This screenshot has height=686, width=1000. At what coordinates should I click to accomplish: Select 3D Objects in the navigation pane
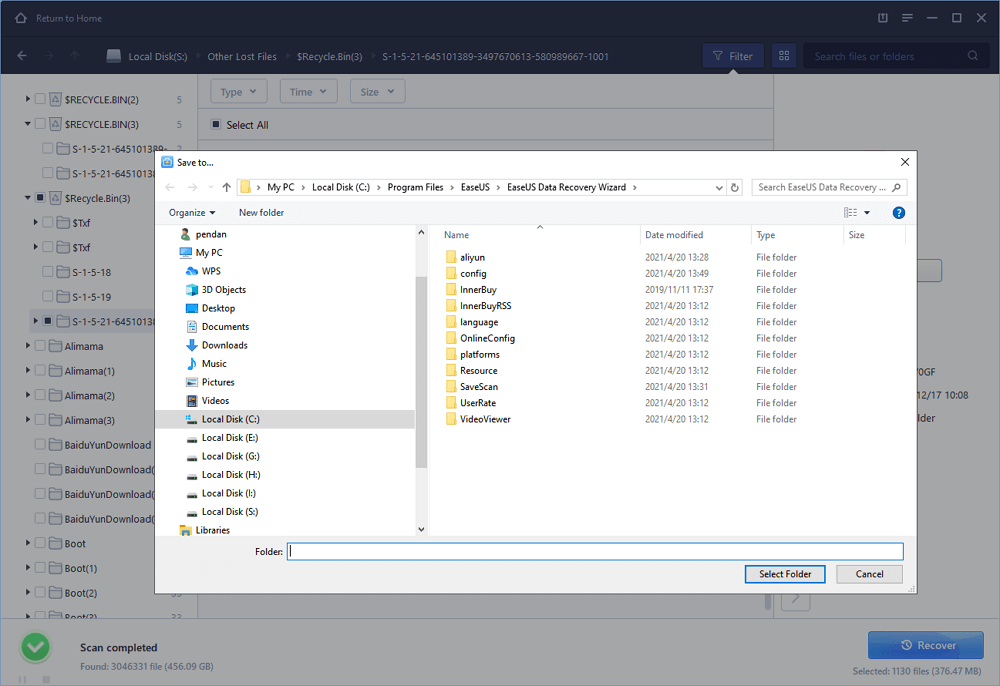coord(223,289)
